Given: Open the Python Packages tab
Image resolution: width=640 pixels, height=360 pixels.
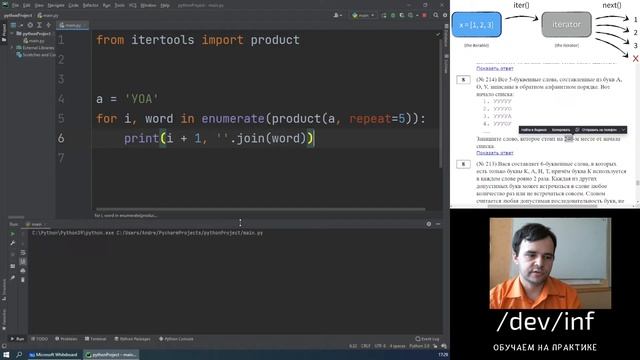Looking at the screenshot, I should [x=133, y=339].
